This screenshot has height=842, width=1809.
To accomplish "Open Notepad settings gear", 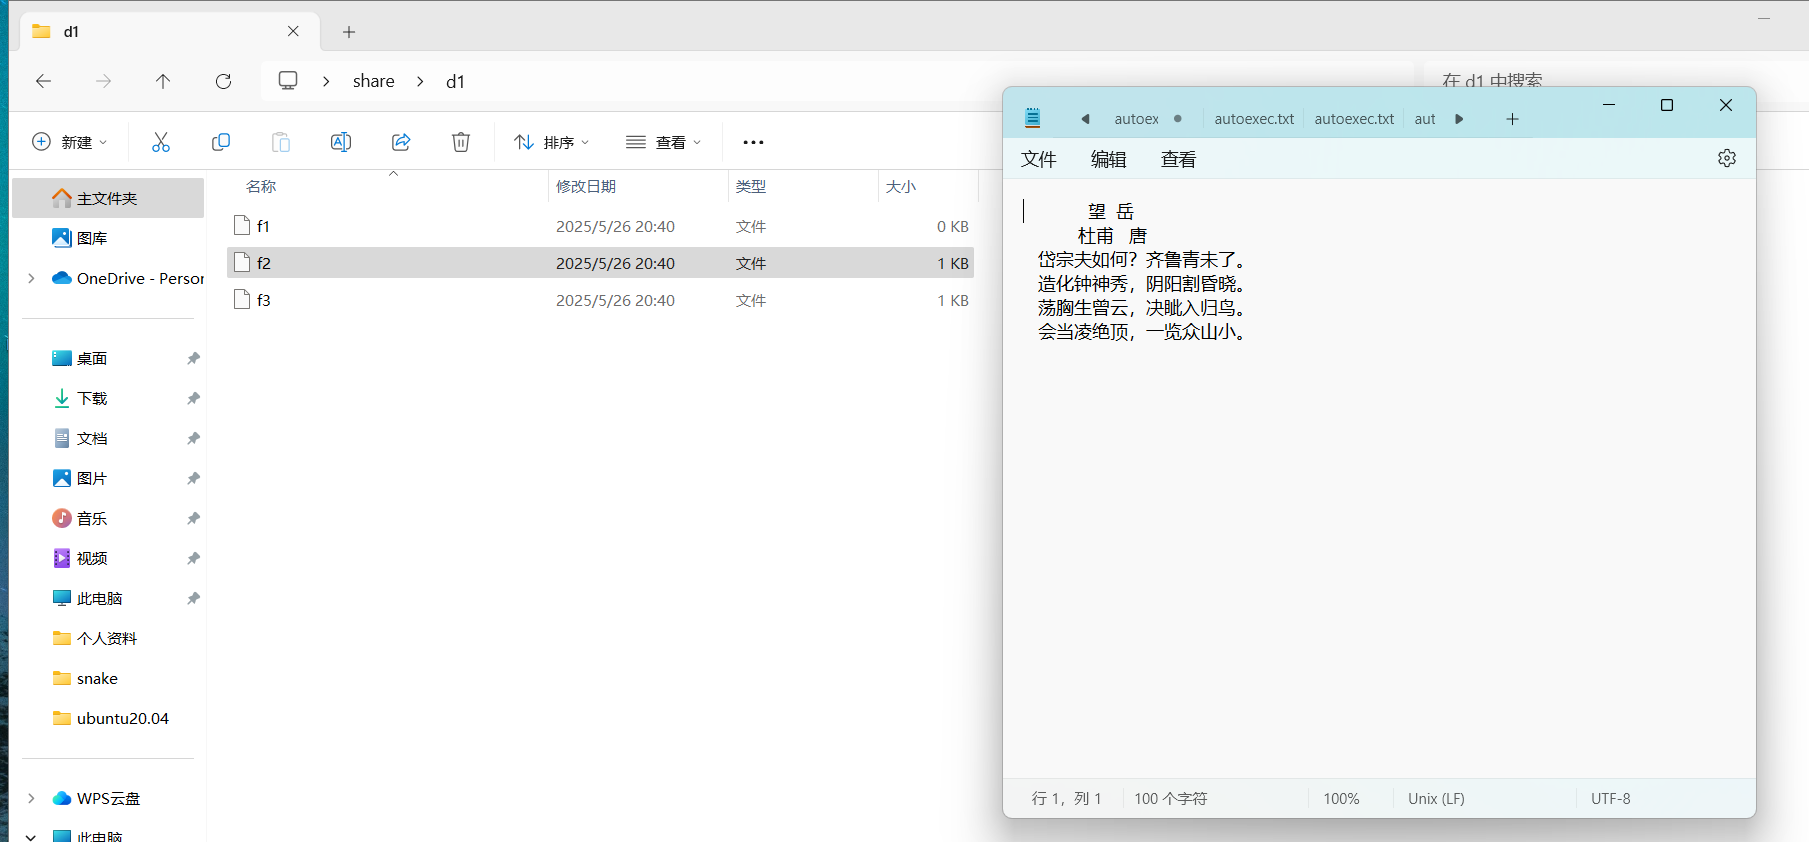I will click(1727, 158).
